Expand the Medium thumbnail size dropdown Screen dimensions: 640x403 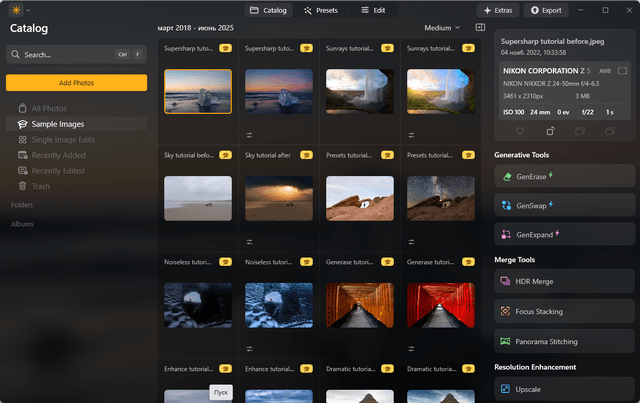[x=442, y=28]
